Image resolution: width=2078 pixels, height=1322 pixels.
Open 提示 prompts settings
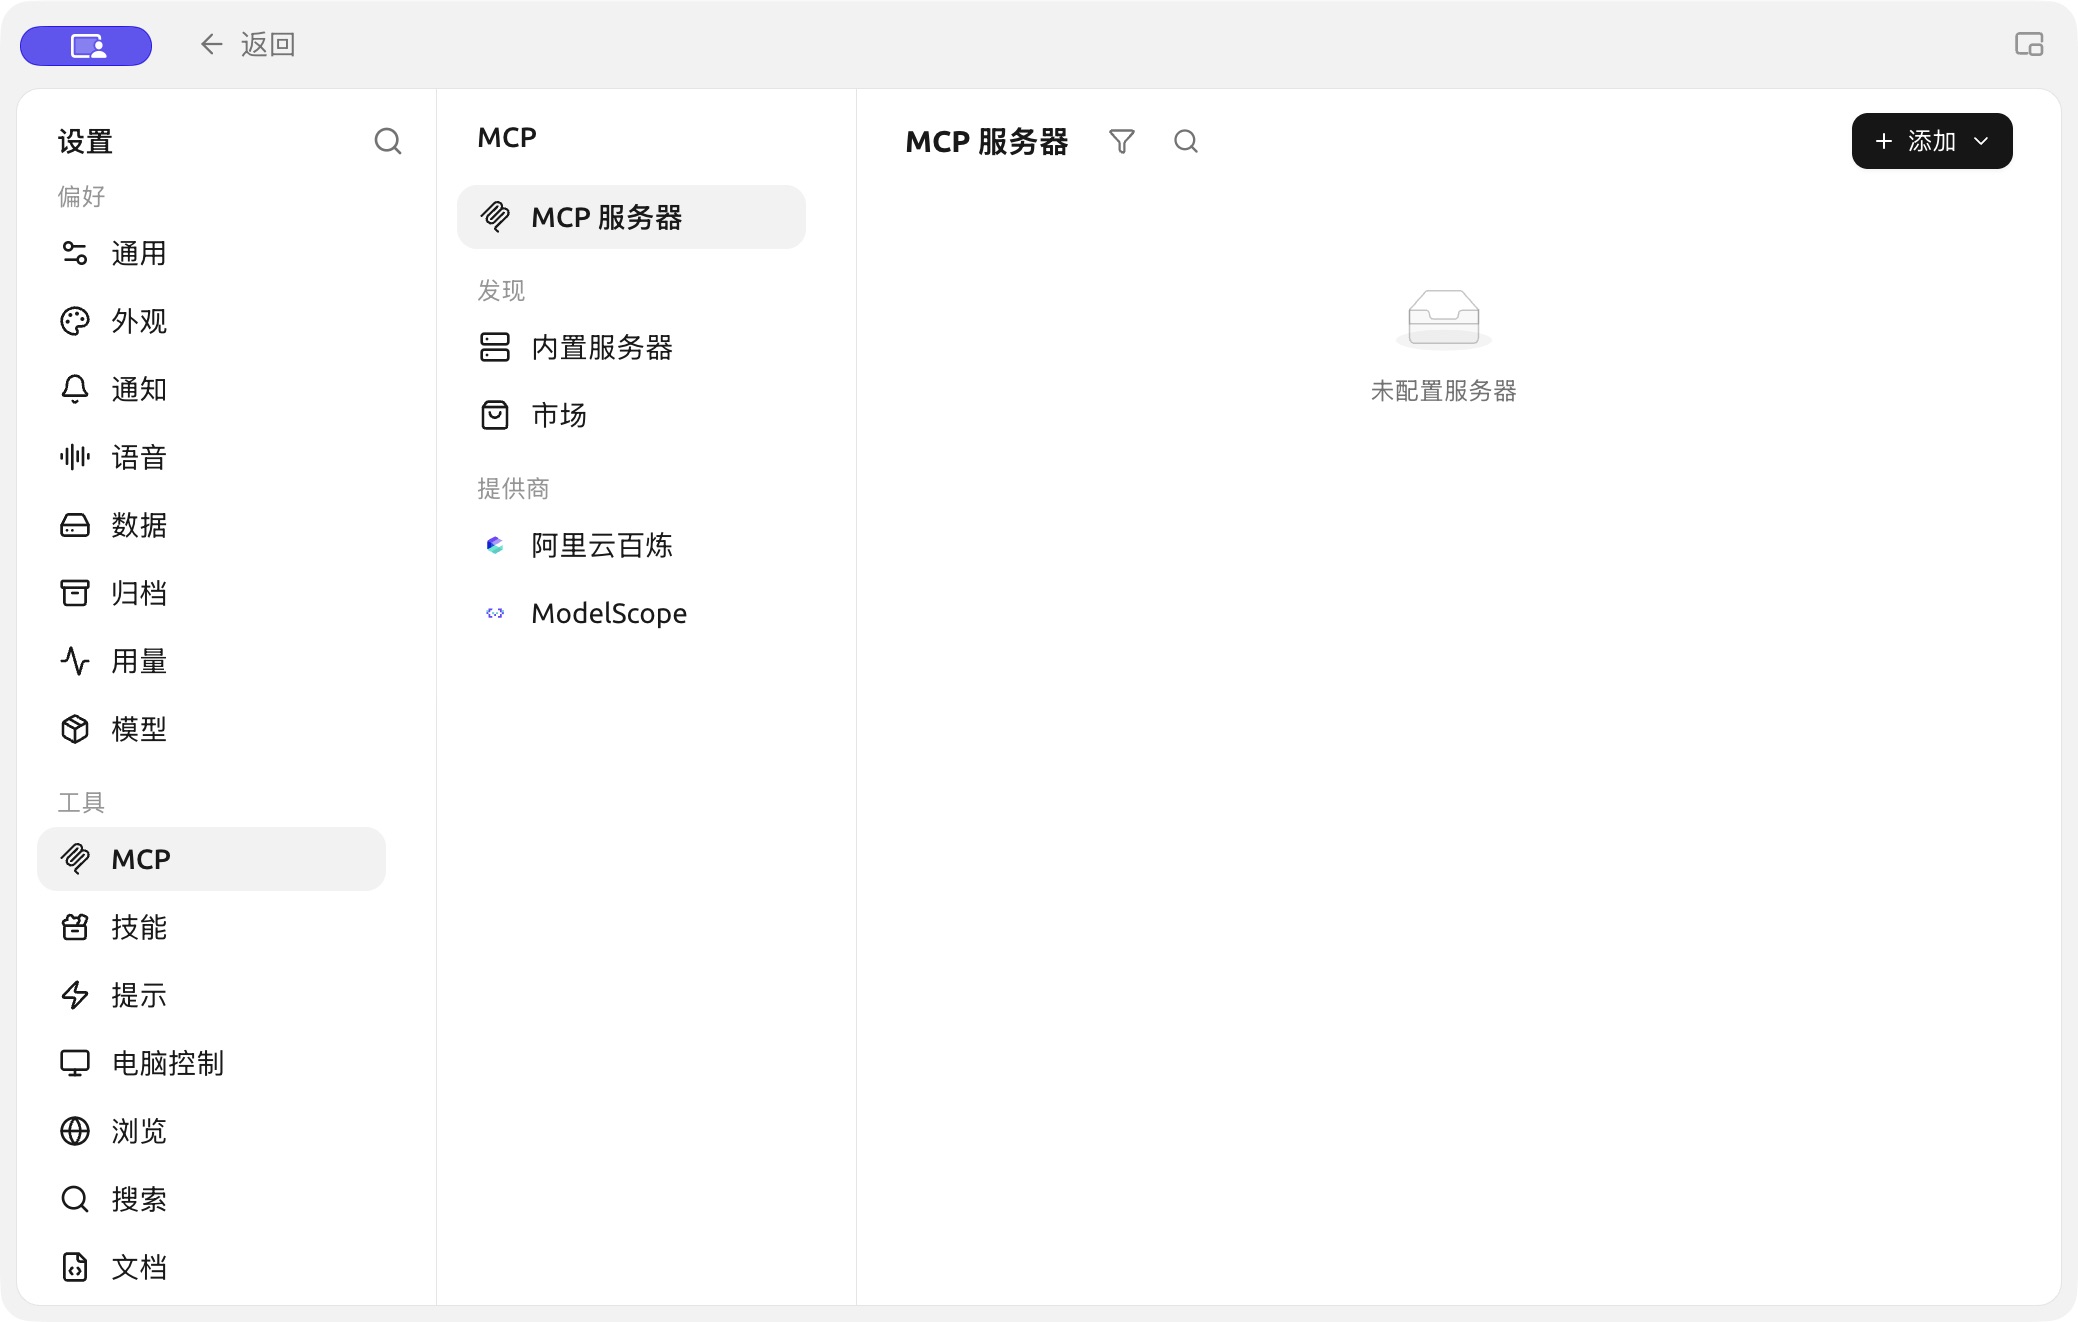(211, 995)
